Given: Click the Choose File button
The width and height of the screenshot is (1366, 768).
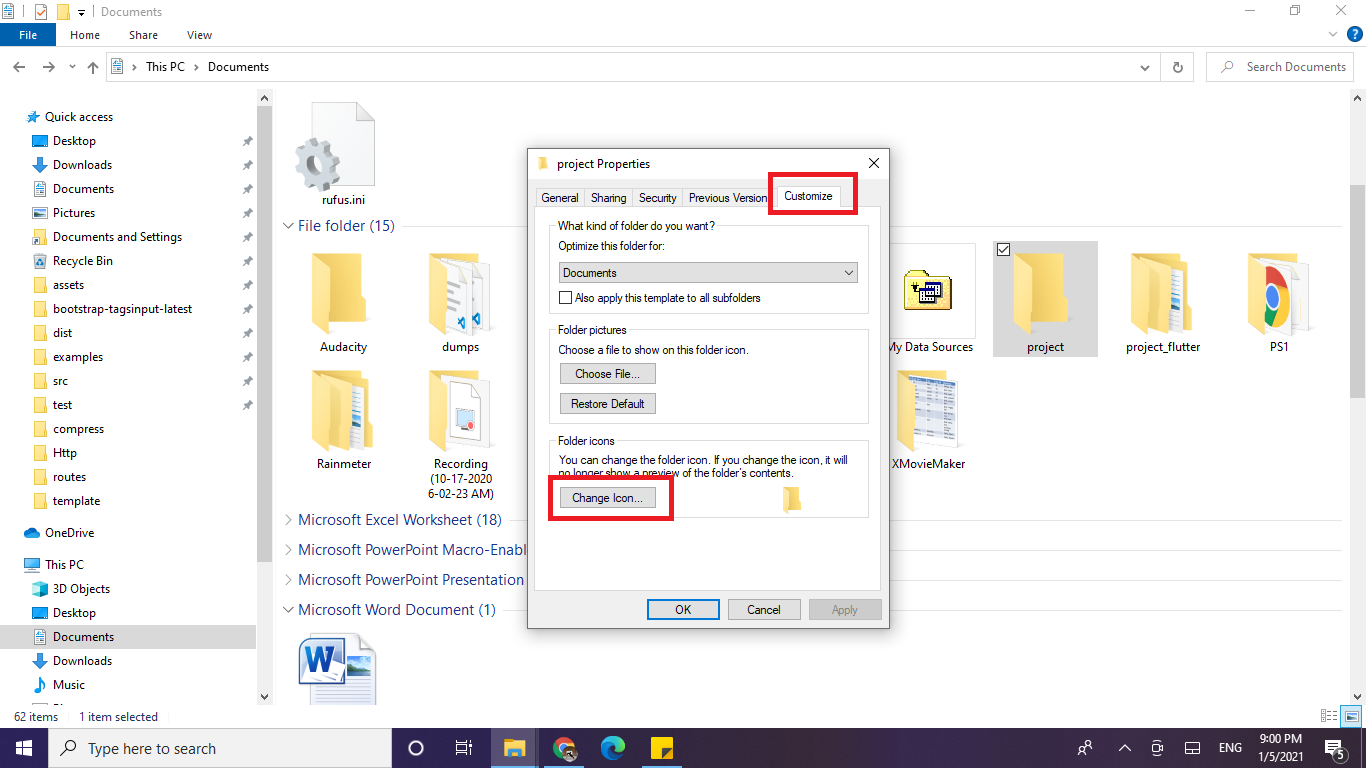Looking at the screenshot, I should (x=608, y=374).
